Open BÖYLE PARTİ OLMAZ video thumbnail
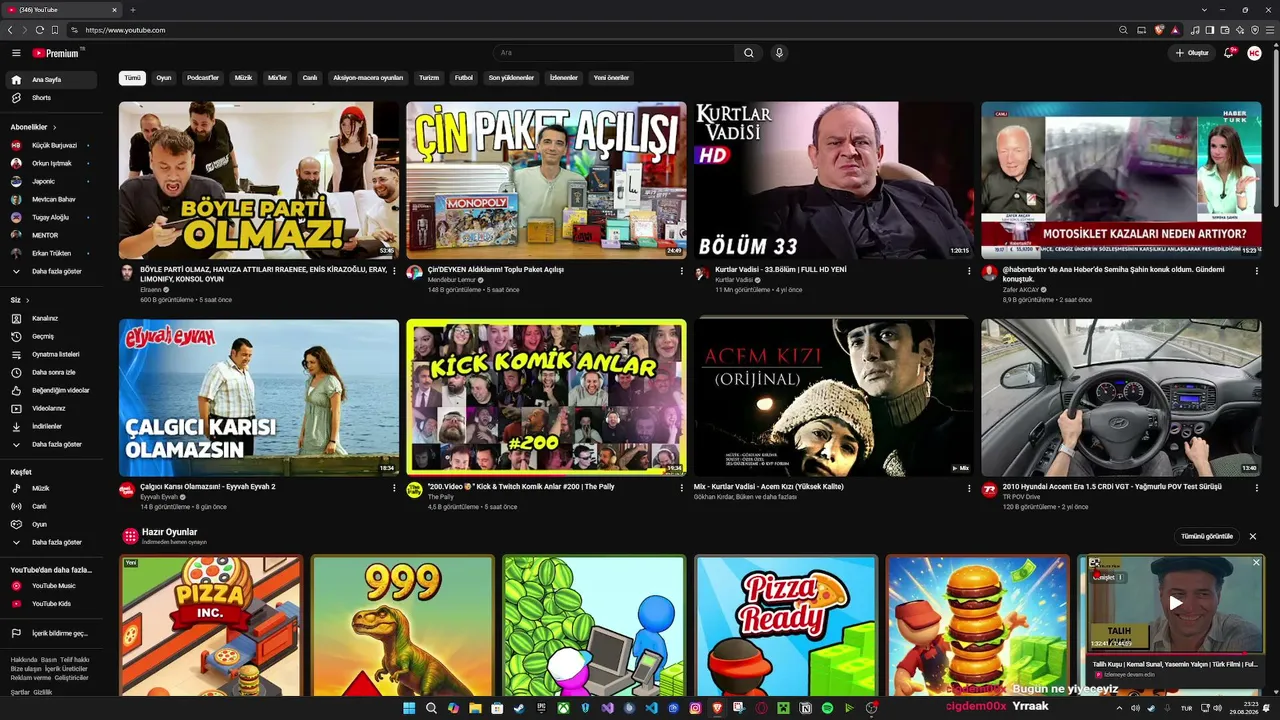1280x720 pixels. click(x=259, y=180)
